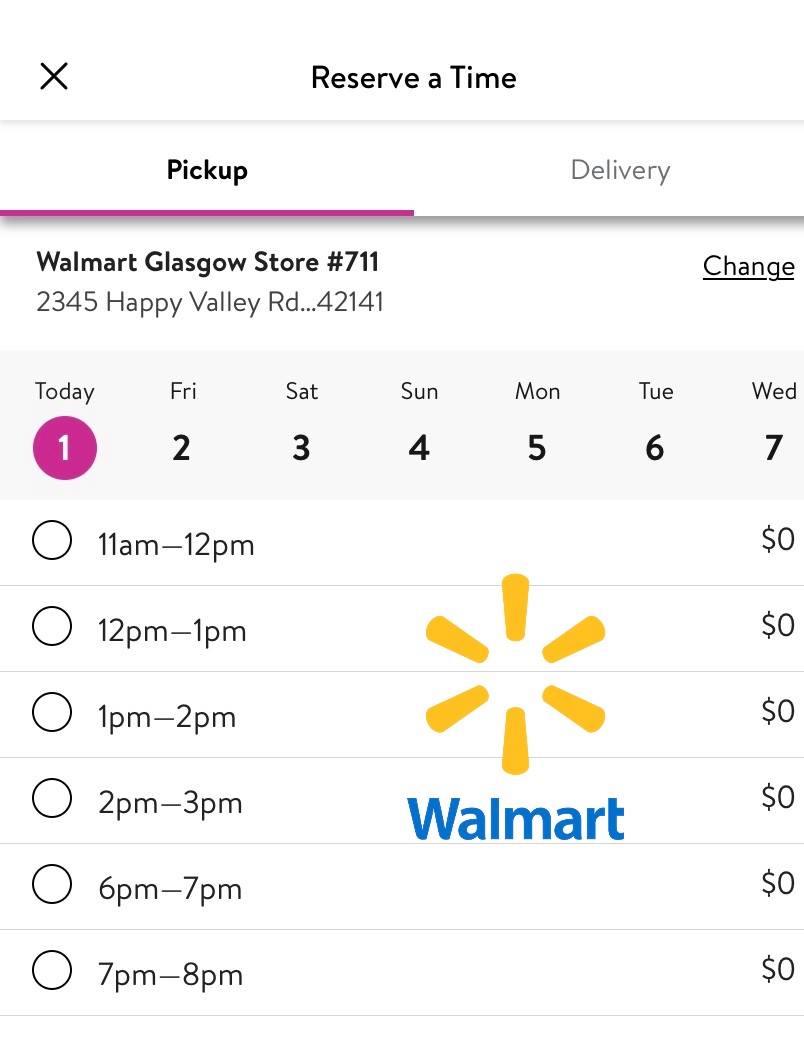The image size is (804, 1060).
Task: Choose Wednesday the 7th
Action: (773, 447)
